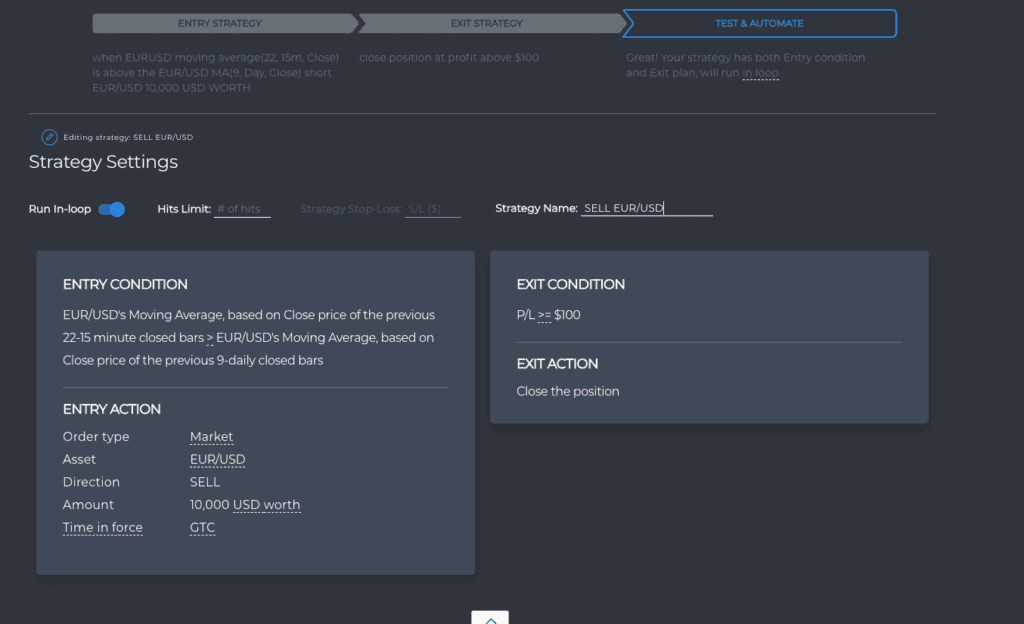Click the Close the position exit action text
The height and width of the screenshot is (624, 1024).
click(x=568, y=392)
